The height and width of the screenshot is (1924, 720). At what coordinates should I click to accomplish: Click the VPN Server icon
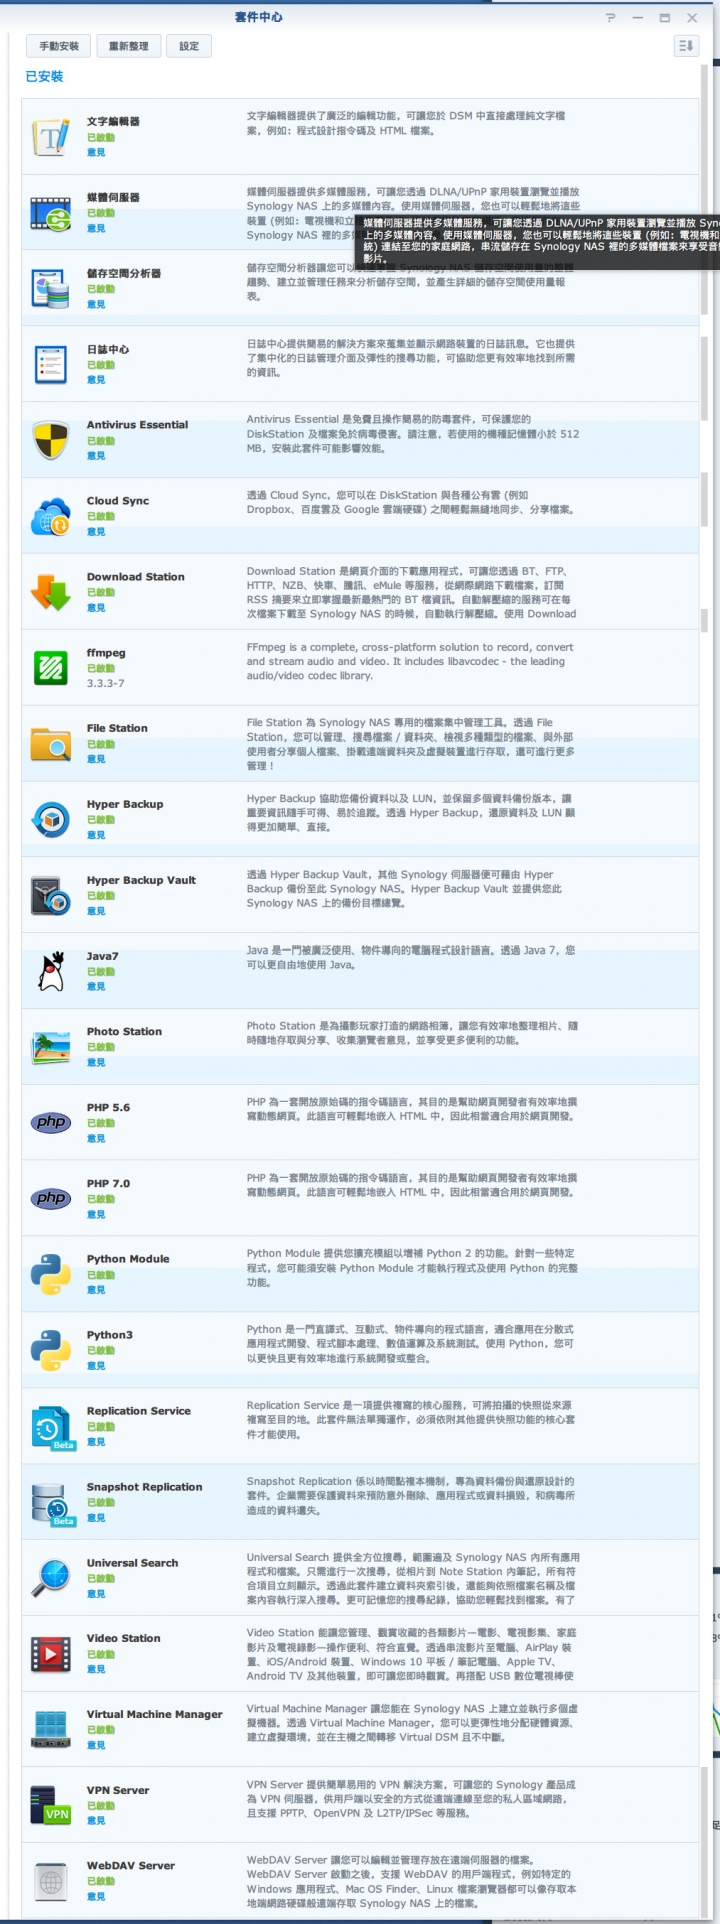pyautogui.click(x=50, y=1806)
